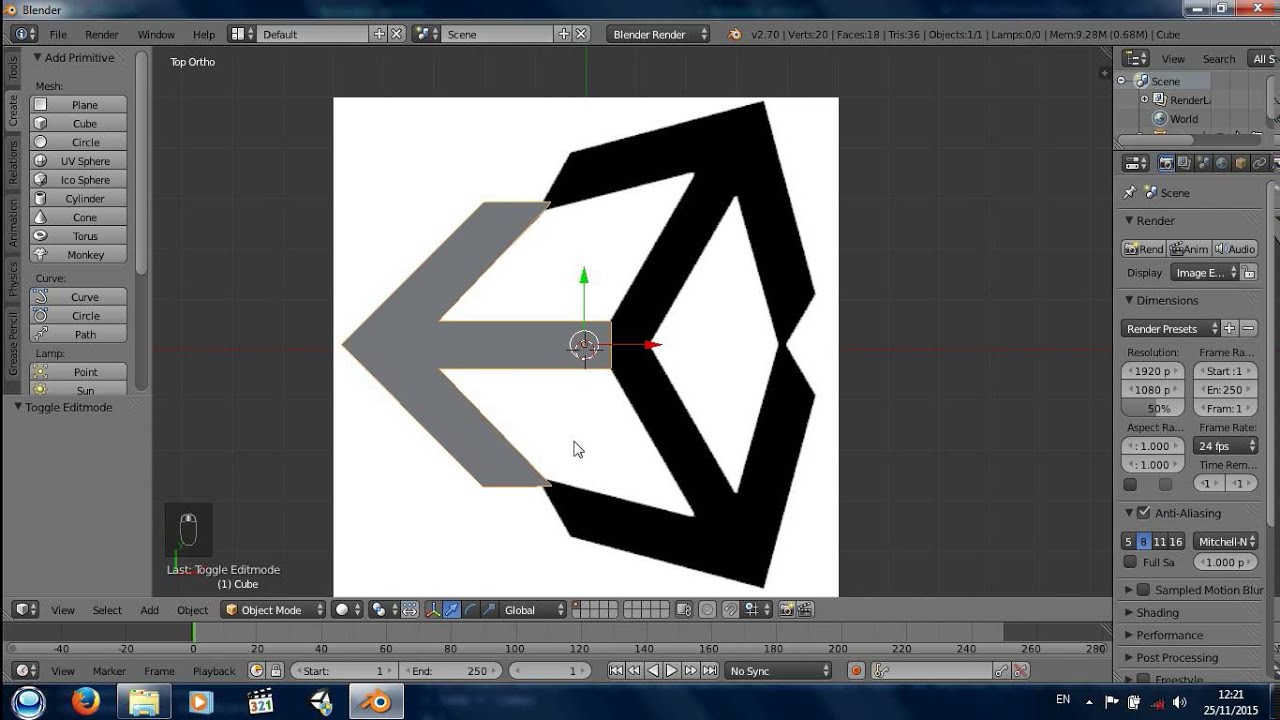Viewport: 1280px width, 720px height.
Task: Toggle manipulate center points icon
Action: coord(409,610)
